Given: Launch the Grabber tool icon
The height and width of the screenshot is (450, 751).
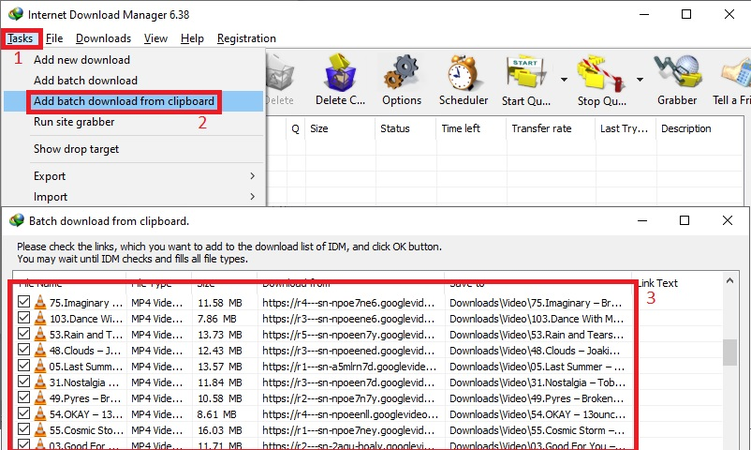Looking at the screenshot, I should point(676,74).
